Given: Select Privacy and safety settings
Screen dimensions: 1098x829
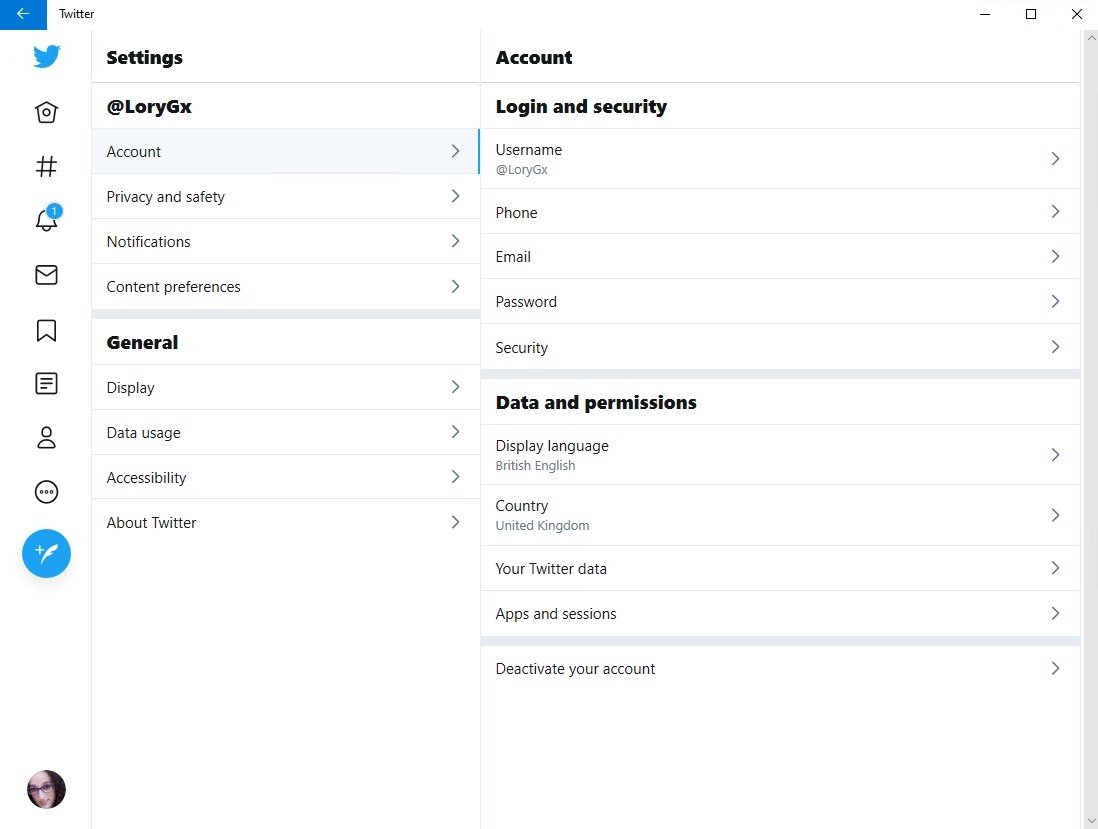Looking at the screenshot, I should click(286, 197).
